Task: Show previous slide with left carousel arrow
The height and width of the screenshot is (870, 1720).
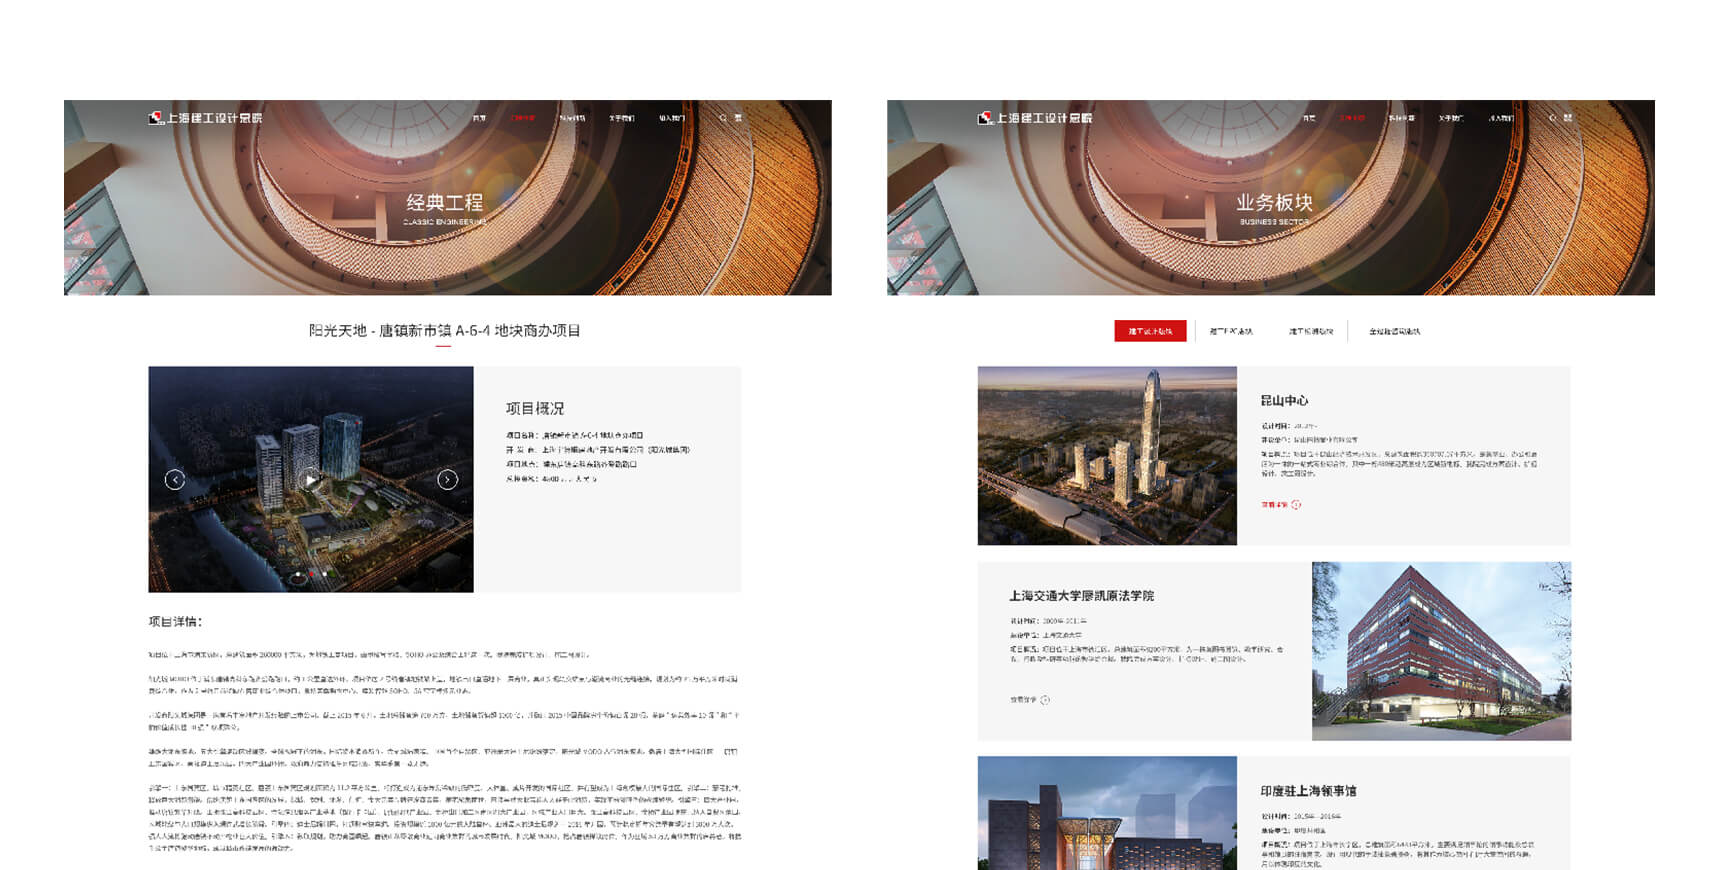Action: (175, 480)
